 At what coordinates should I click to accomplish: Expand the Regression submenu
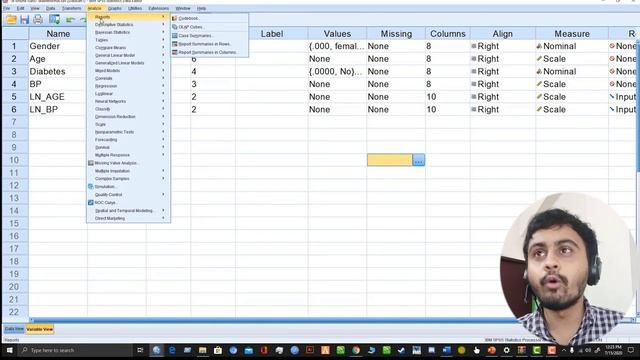click(x=128, y=86)
